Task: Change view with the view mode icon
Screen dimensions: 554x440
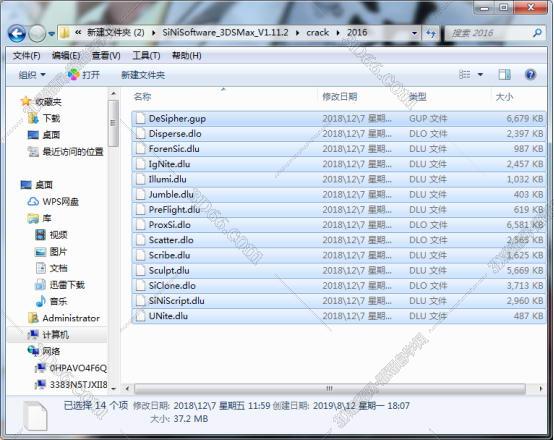Action: [x=464, y=74]
